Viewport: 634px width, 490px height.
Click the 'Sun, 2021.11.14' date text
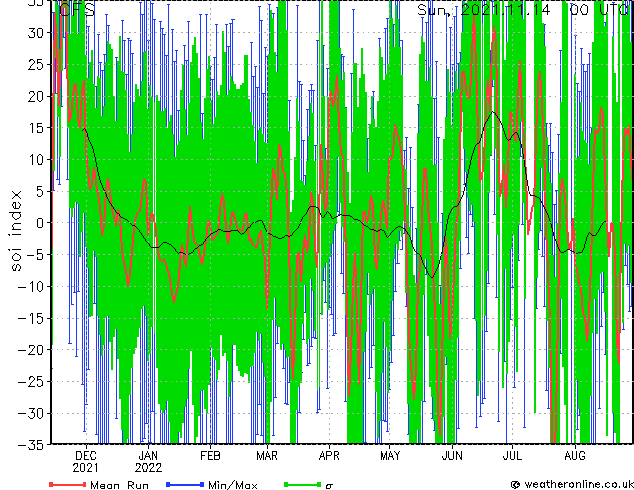pos(484,9)
